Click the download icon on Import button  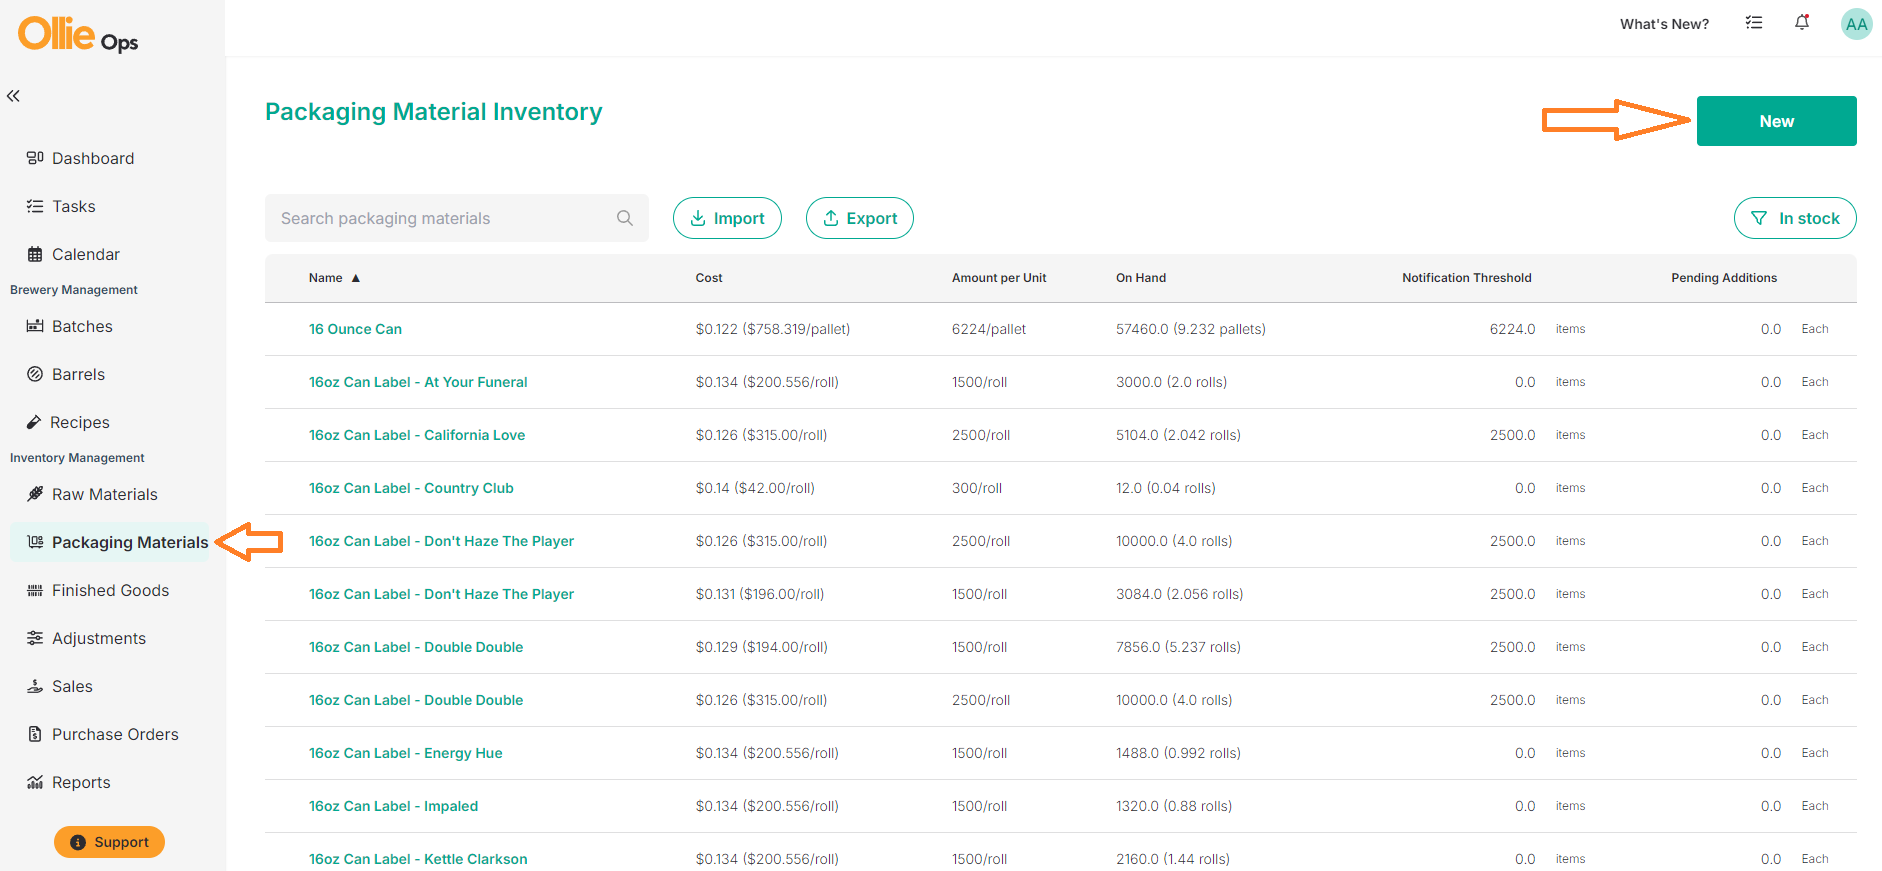(698, 218)
